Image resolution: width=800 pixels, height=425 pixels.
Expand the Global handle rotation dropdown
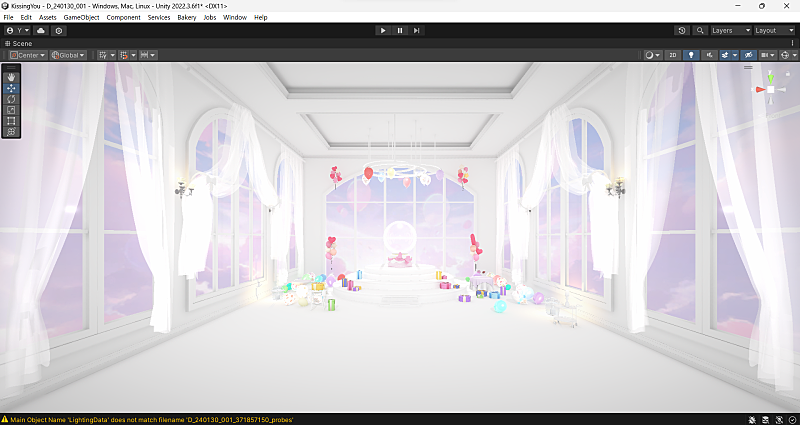tap(68, 55)
